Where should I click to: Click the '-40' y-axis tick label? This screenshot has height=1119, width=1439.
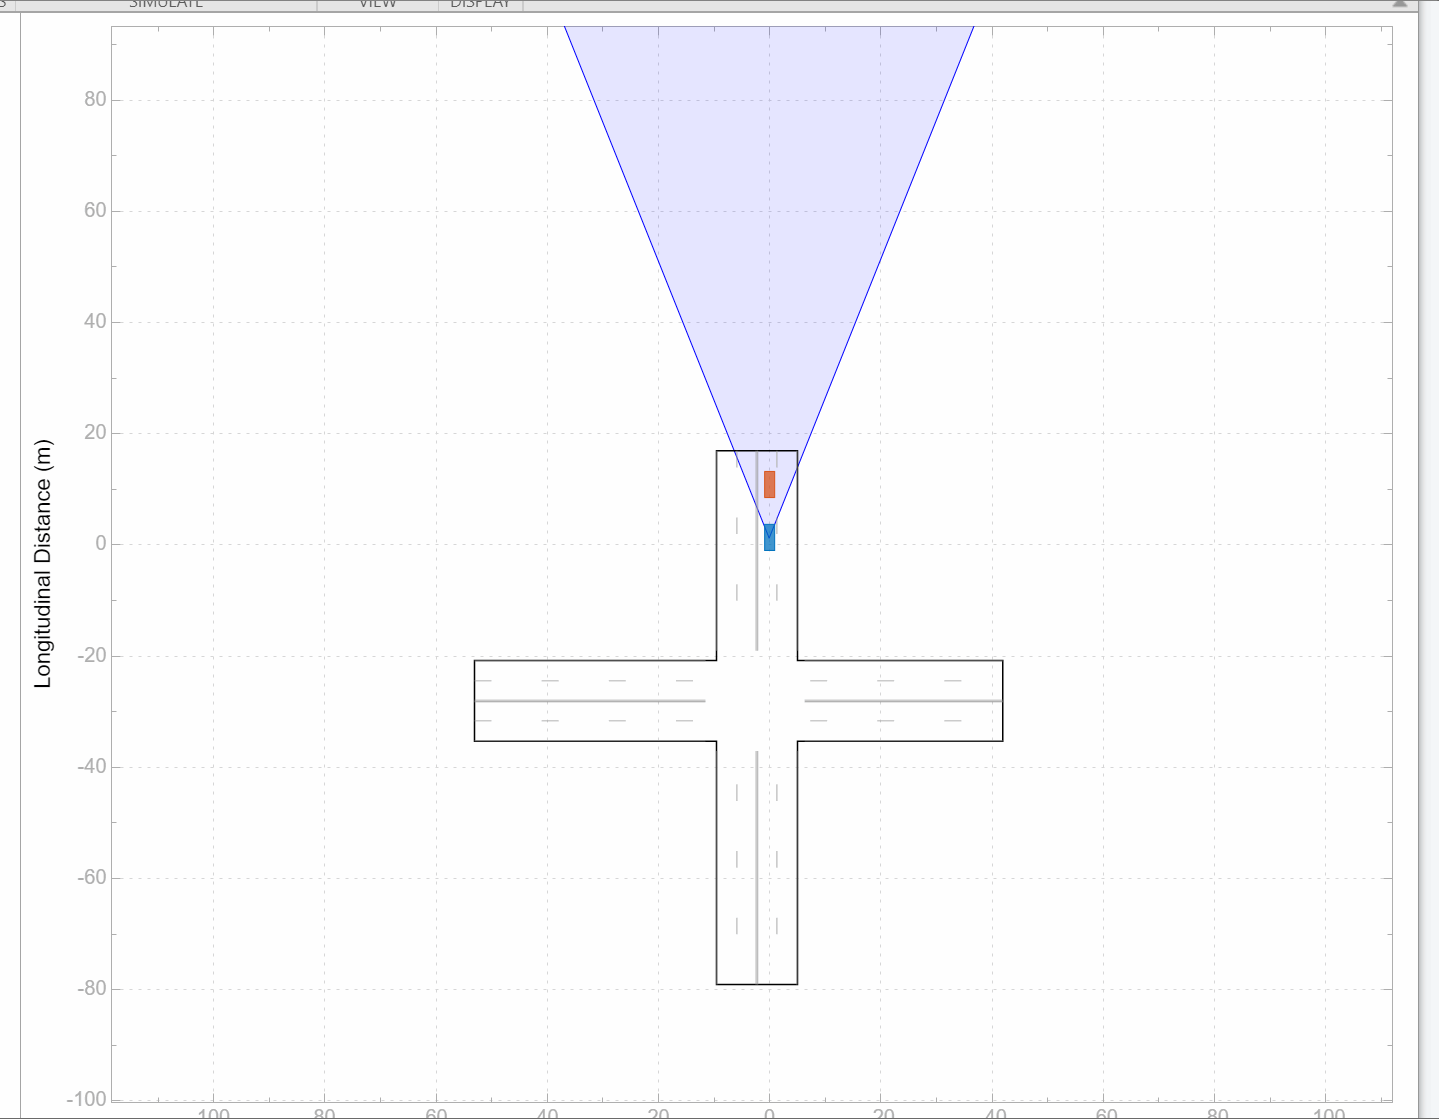click(x=92, y=767)
